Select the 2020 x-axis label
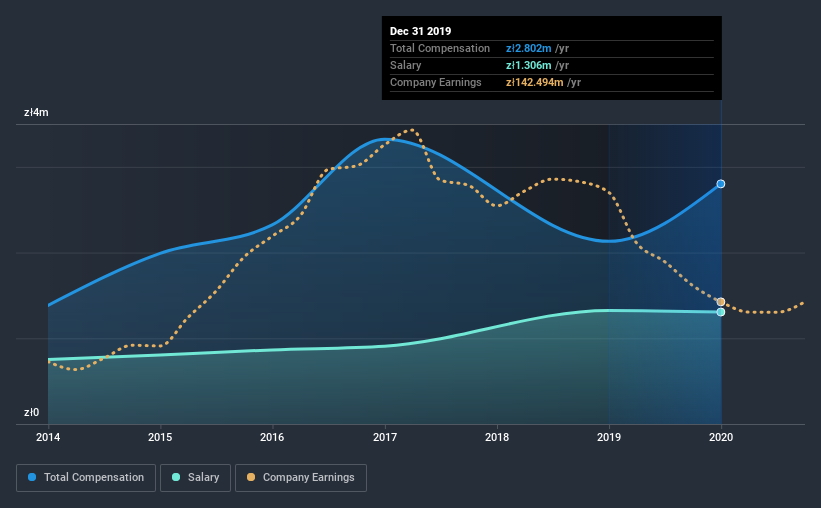 (721, 437)
